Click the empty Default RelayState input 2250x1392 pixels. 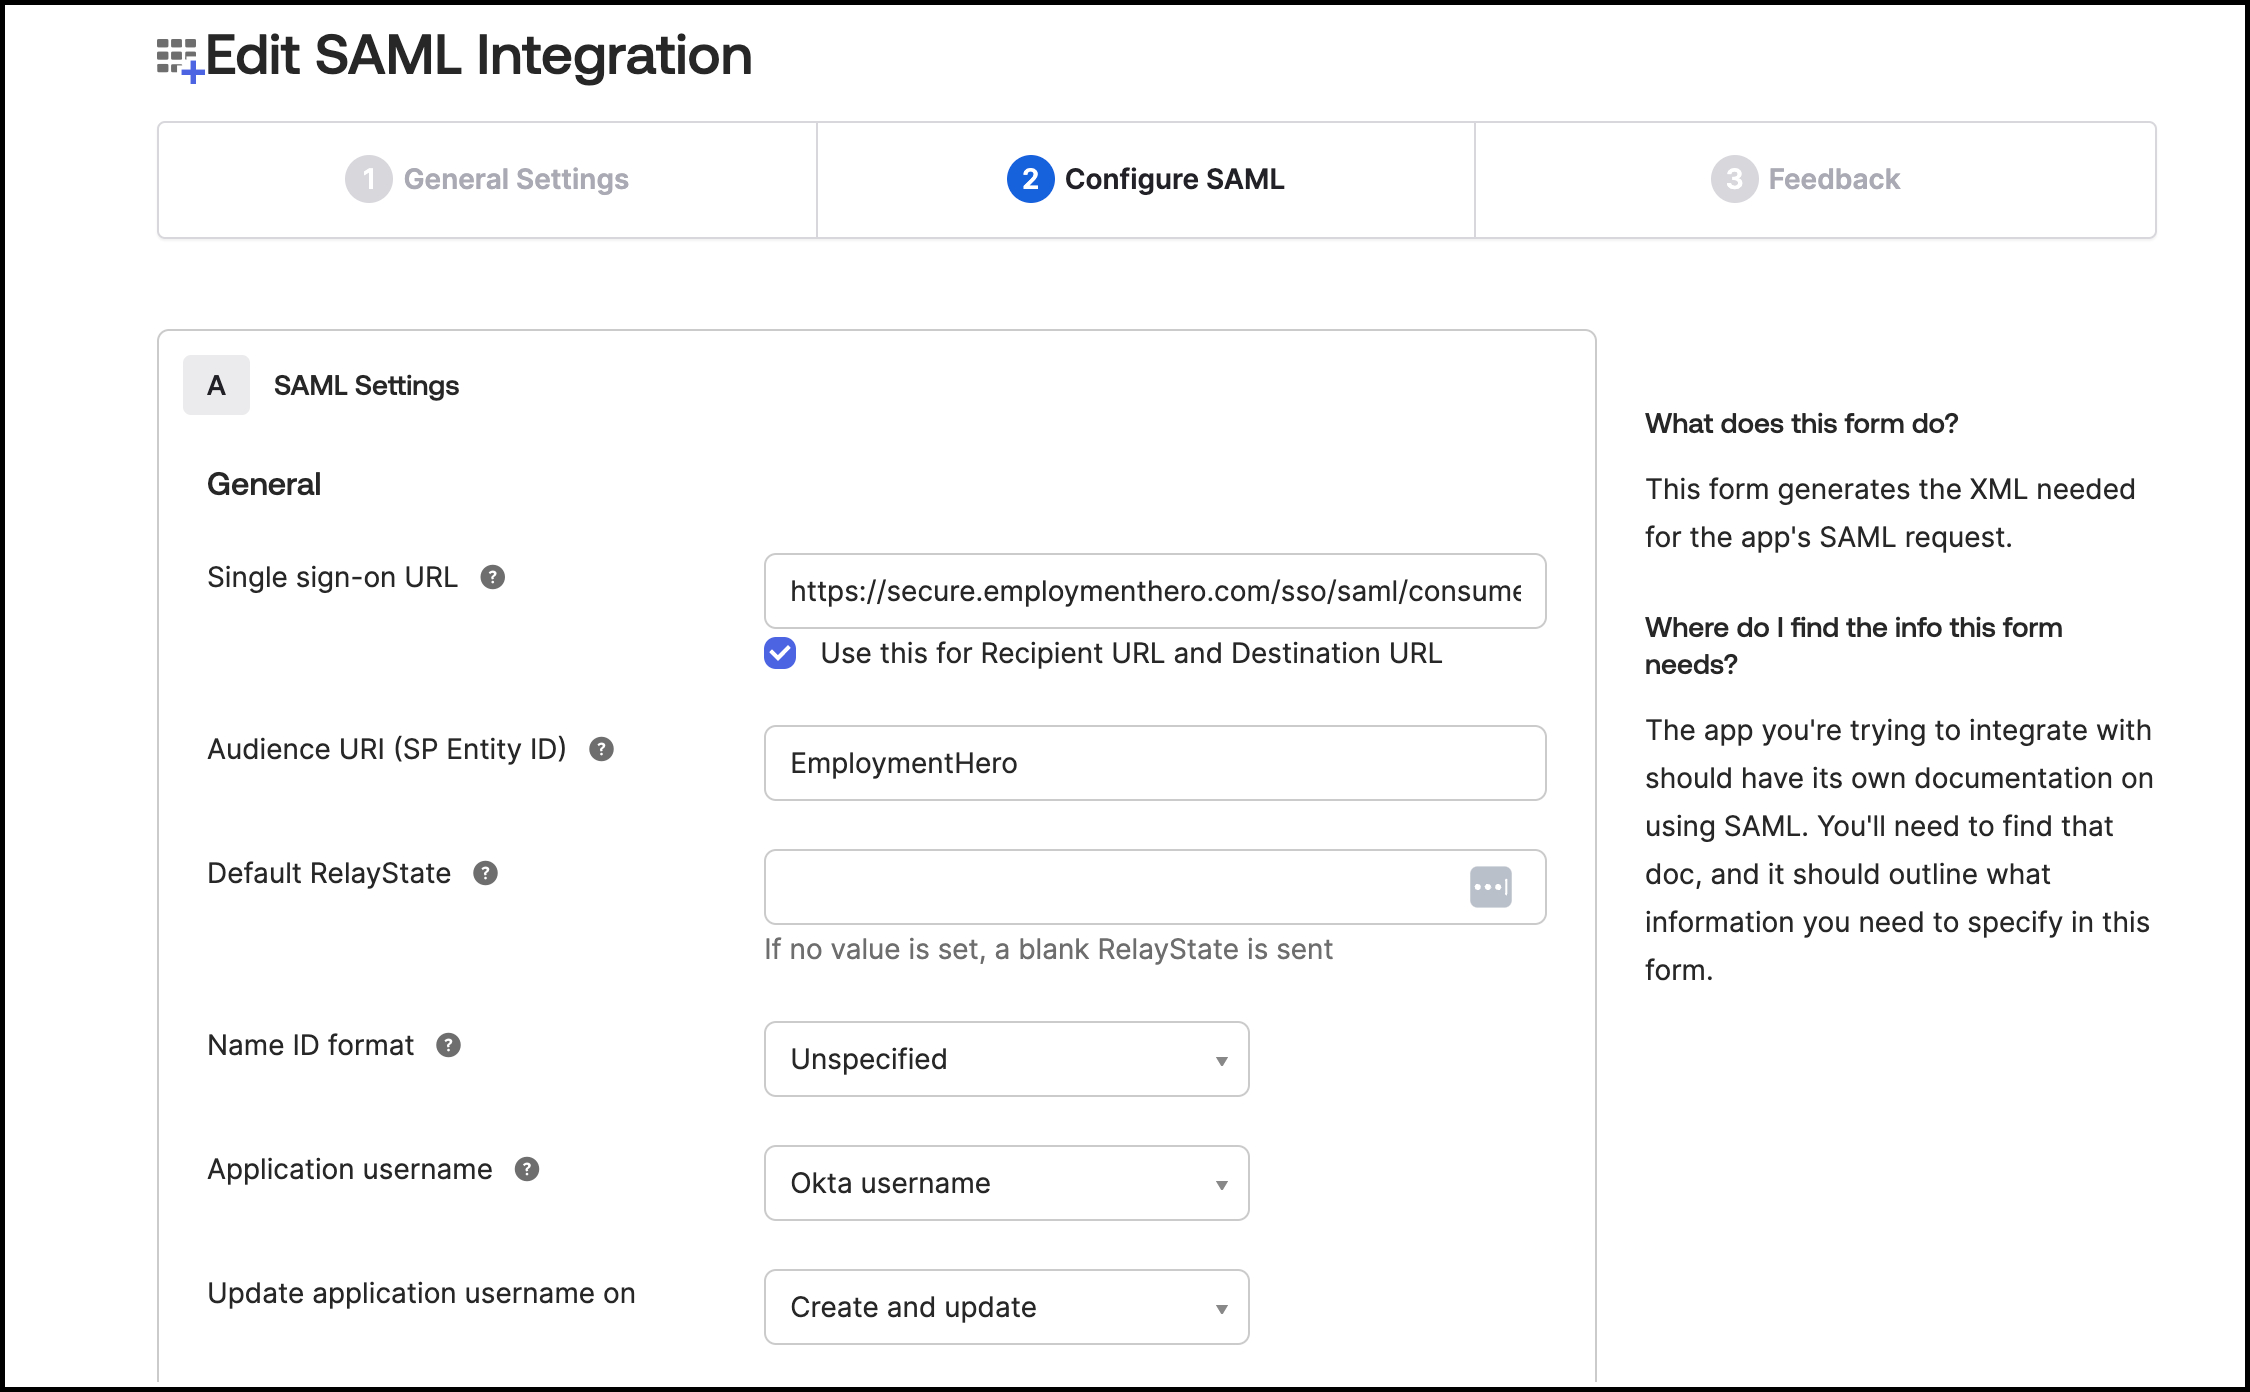pos(1110,887)
